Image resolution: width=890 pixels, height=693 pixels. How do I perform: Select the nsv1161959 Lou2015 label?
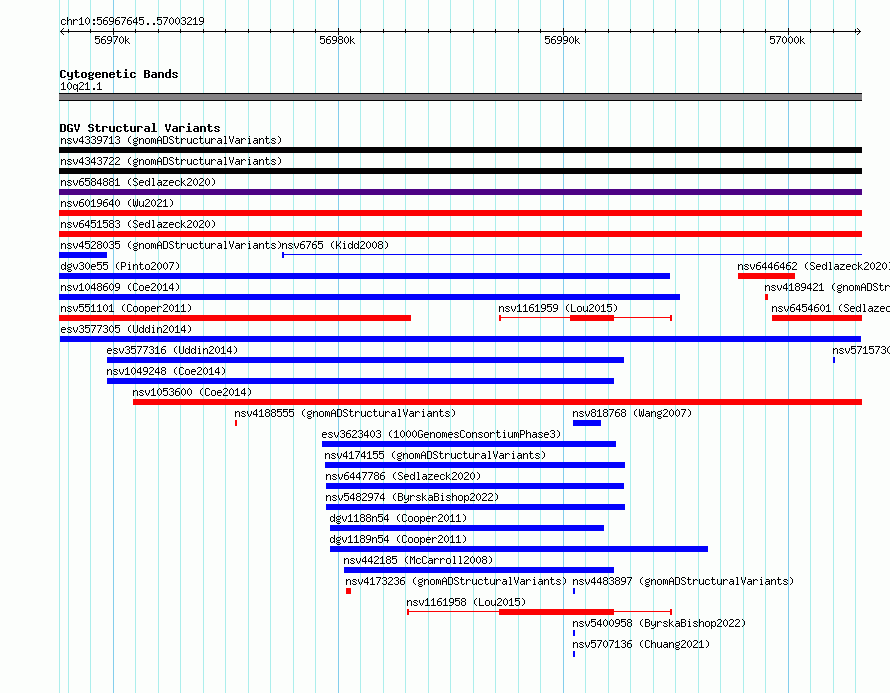558,308
